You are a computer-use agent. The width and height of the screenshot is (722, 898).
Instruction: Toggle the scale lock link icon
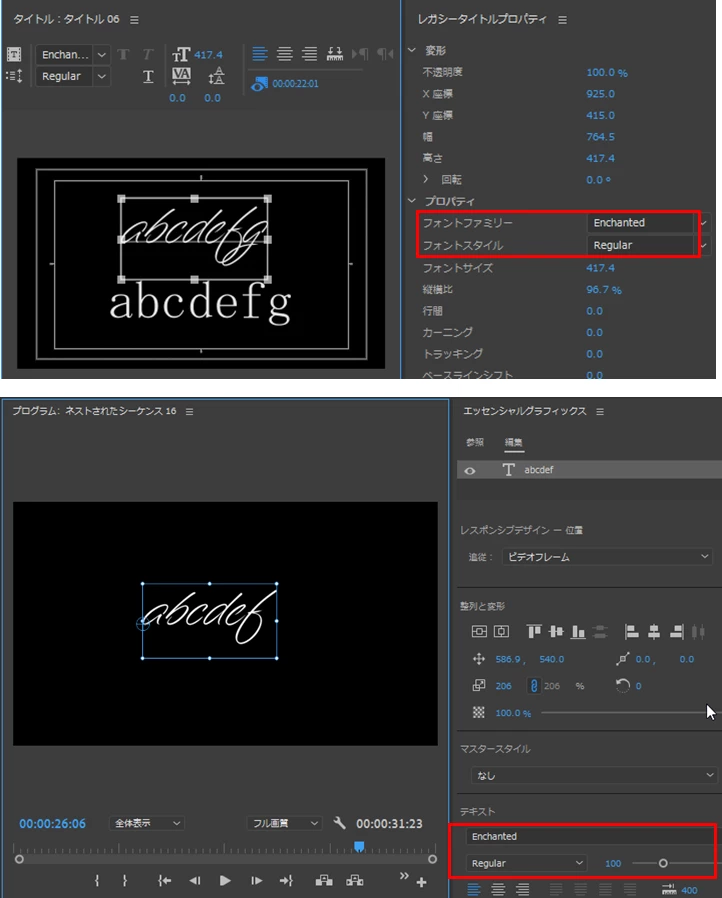[534, 686]
